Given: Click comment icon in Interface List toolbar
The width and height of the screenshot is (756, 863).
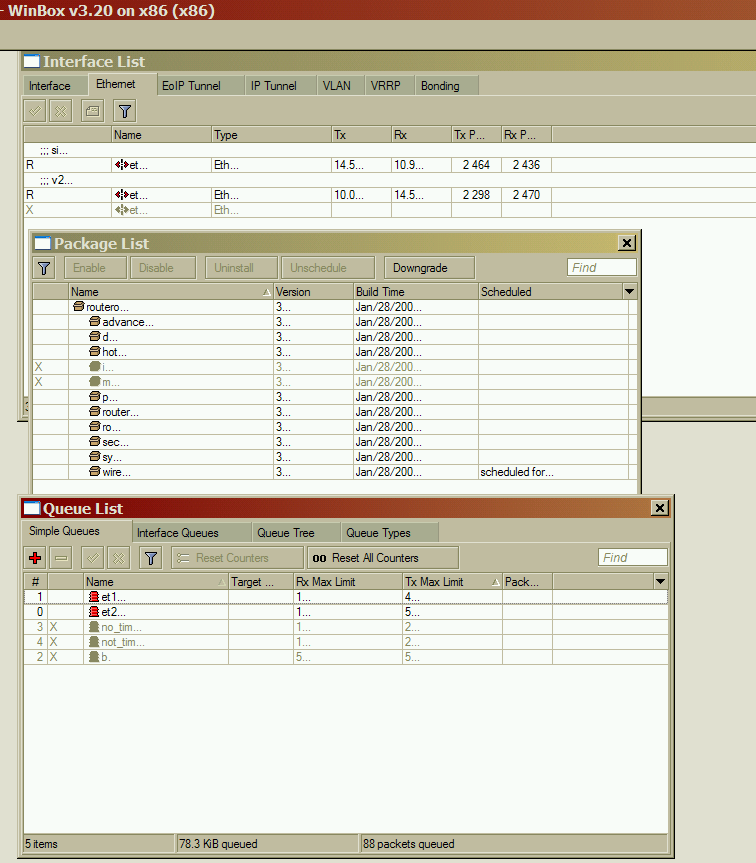Looking at the screenshot, I should tap(92, 111).
